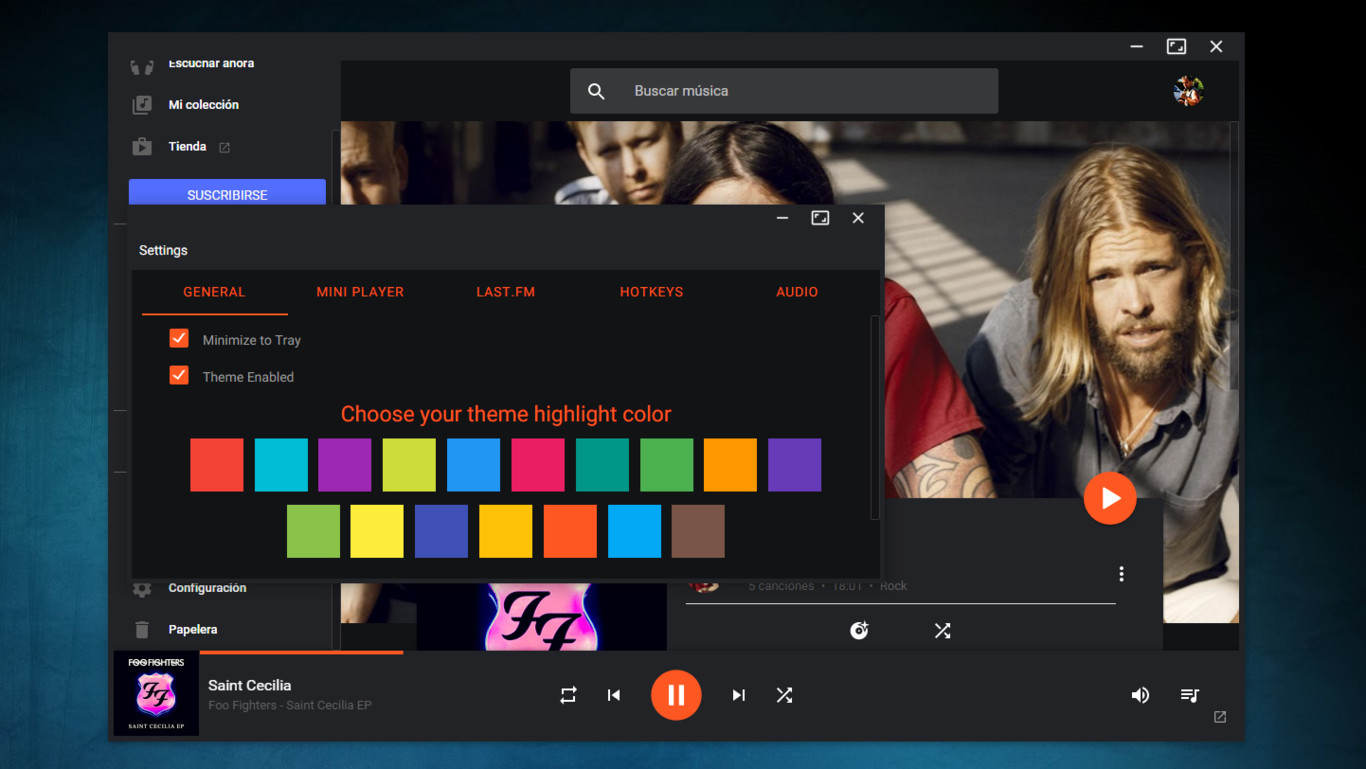Shuffle the Saint Cecilia EP album
The width and height of the screenshot is (1366, 769).
pos(942,630)
